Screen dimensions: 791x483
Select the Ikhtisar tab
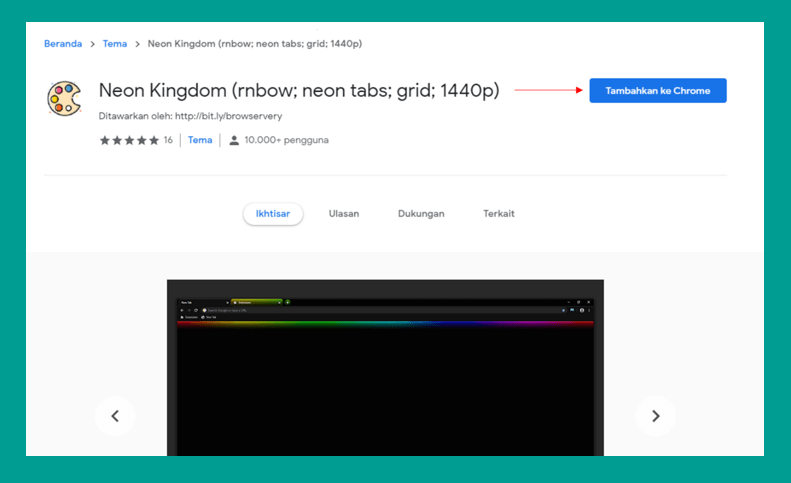(273, 213)
